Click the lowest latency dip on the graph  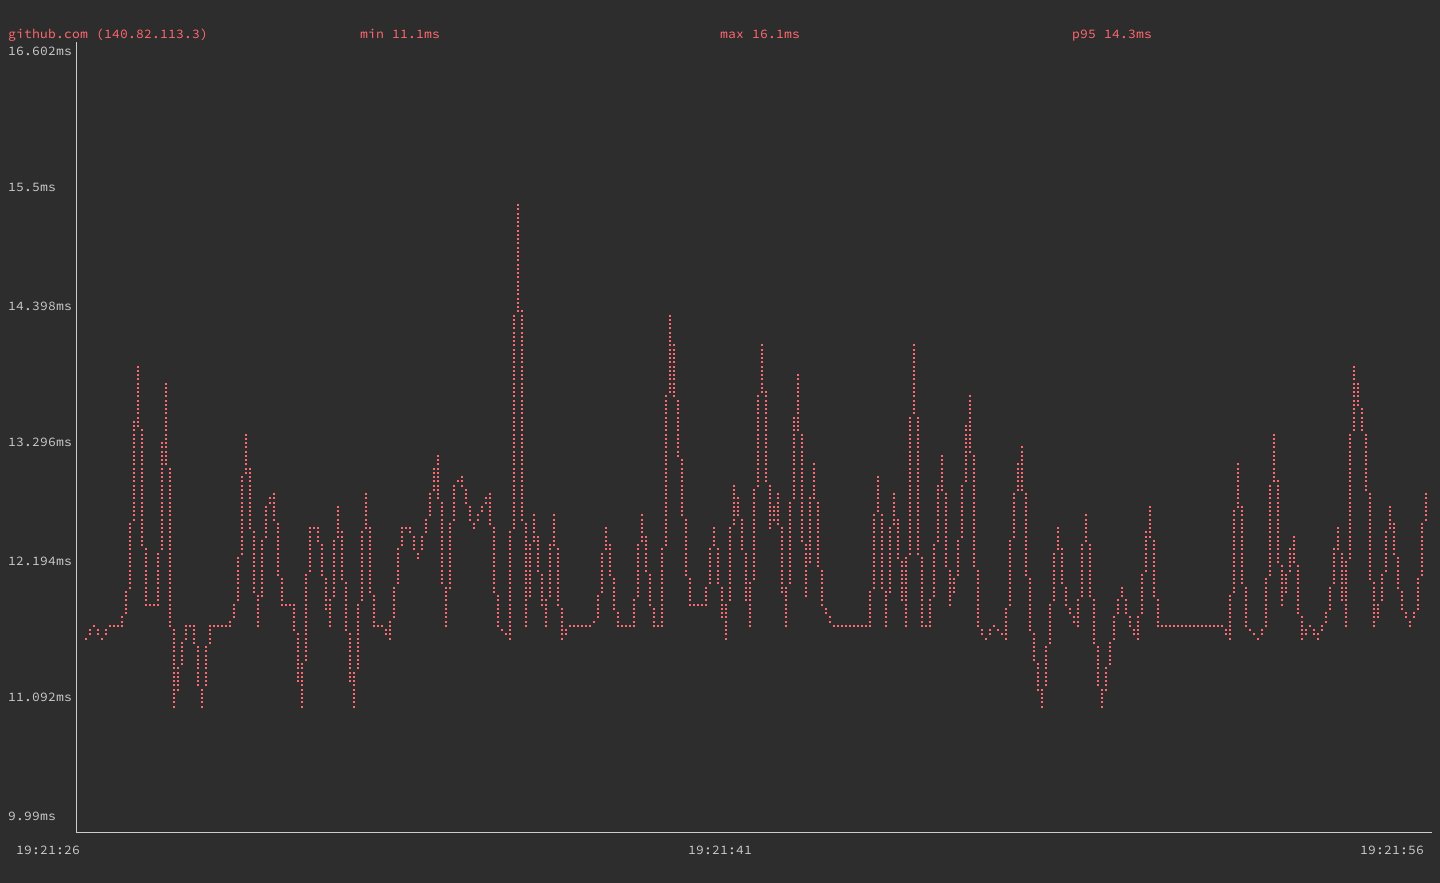[1042, 708]
